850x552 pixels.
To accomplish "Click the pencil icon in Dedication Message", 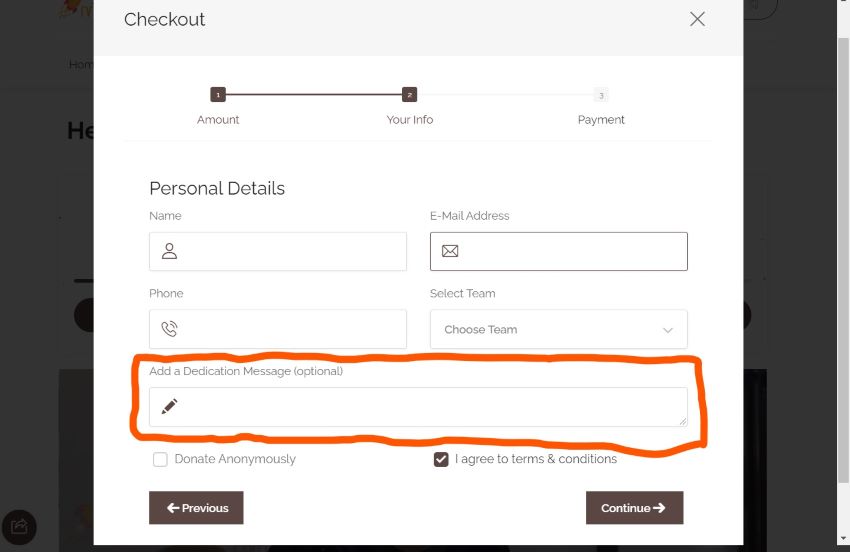I will point(169,406).
